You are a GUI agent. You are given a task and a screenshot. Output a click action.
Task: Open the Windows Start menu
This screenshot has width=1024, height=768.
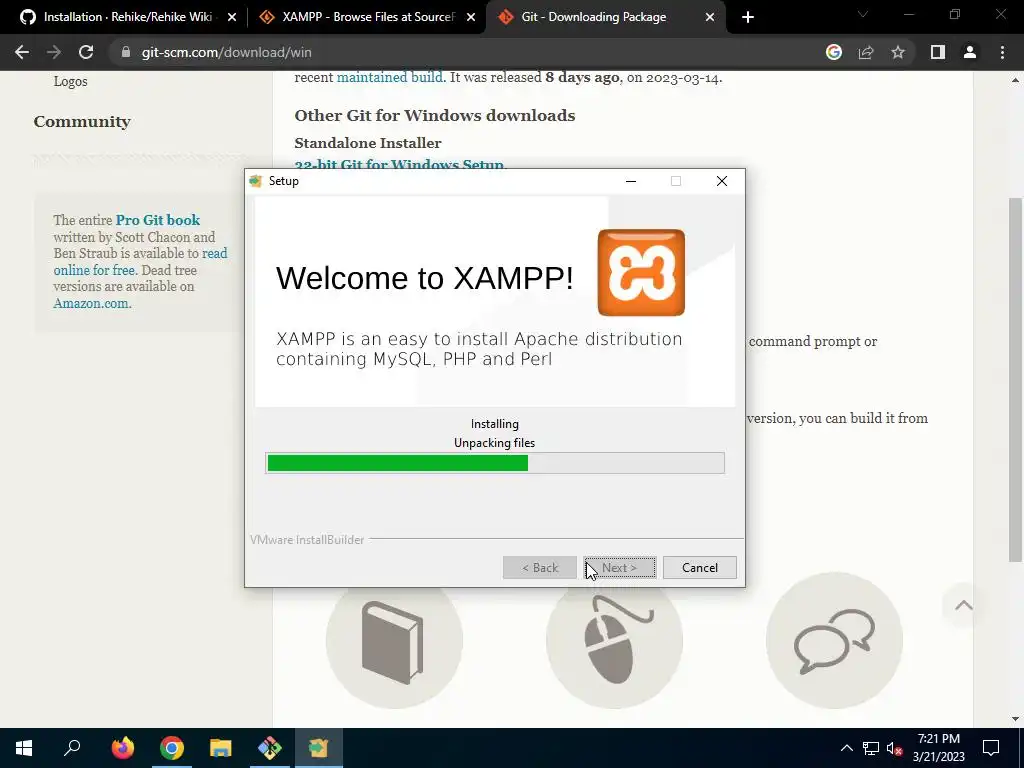pyautogui.click(x=24, y=748)
